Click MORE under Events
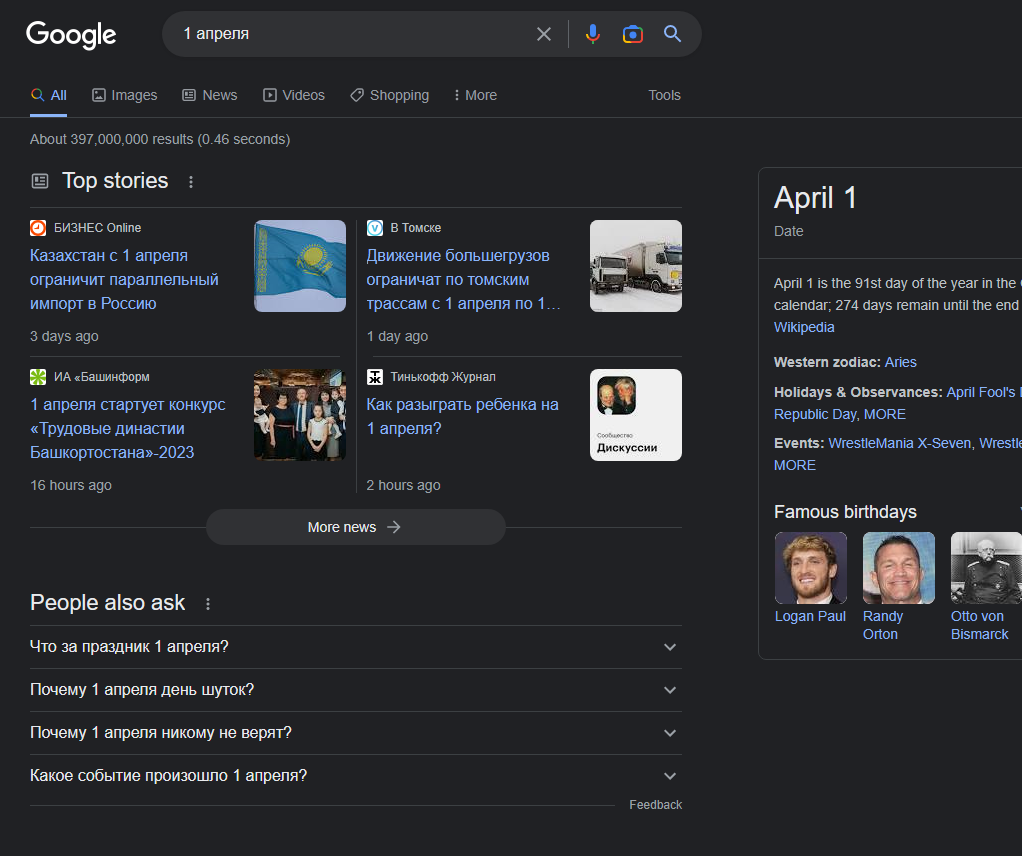The height and width of the screenshot is (856, 1022). pos(795,465)
